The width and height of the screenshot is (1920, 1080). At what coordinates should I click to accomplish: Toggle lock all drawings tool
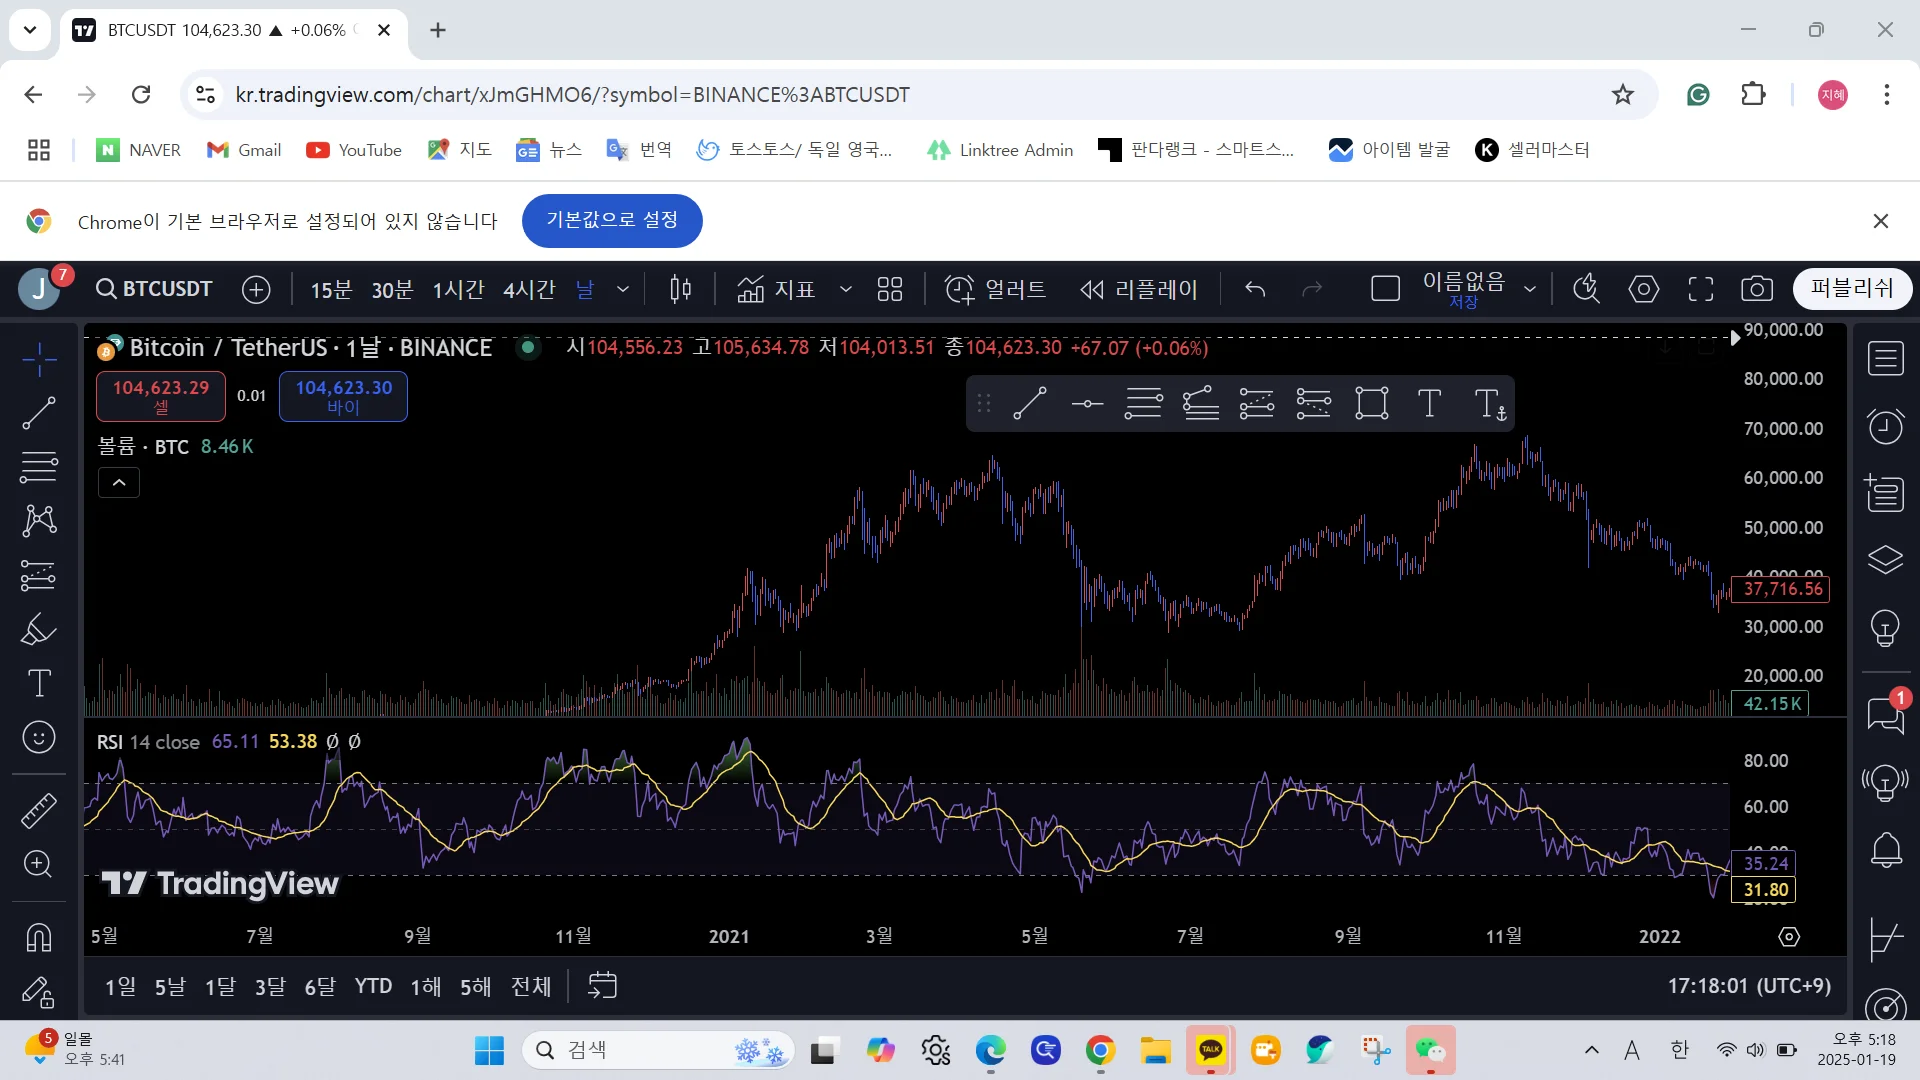pyautogui.click(x=39, y=991)
